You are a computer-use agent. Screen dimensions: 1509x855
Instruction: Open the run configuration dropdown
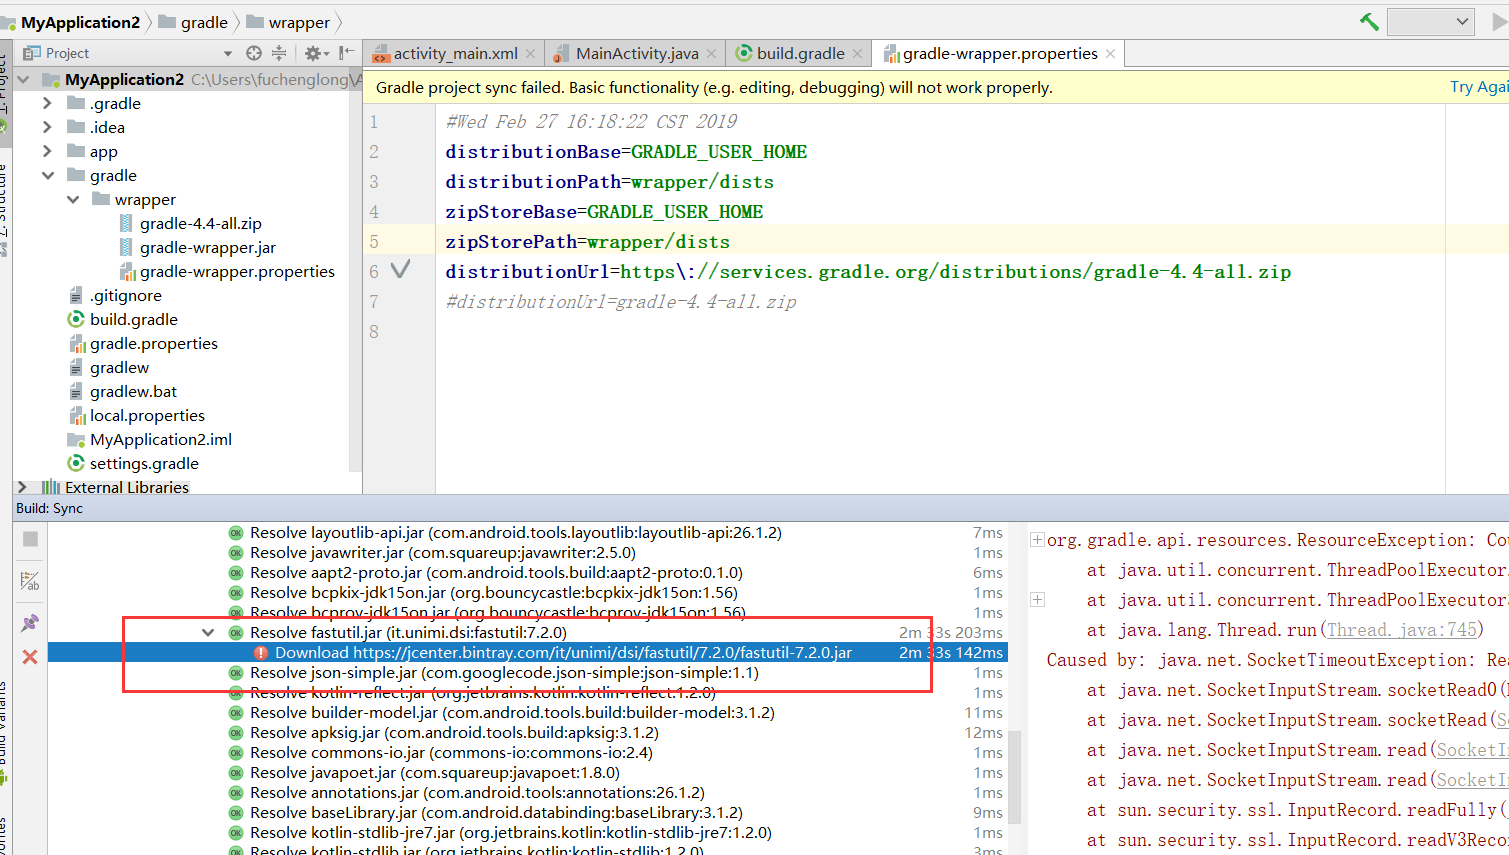[x=1431, y=21]
